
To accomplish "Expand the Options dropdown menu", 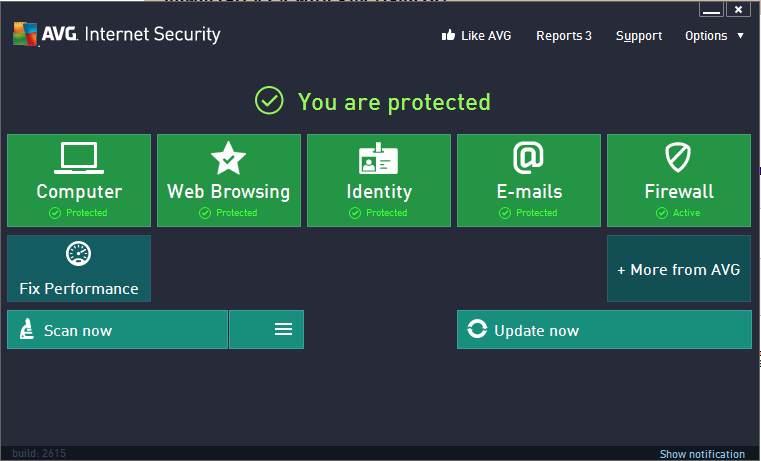I will pos(714,36).
